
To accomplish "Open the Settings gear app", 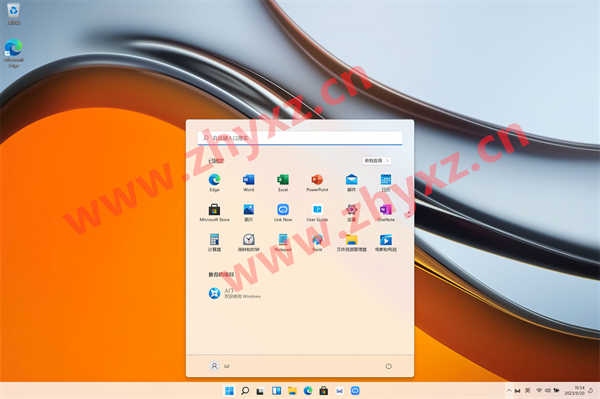I will click(351, 213).
